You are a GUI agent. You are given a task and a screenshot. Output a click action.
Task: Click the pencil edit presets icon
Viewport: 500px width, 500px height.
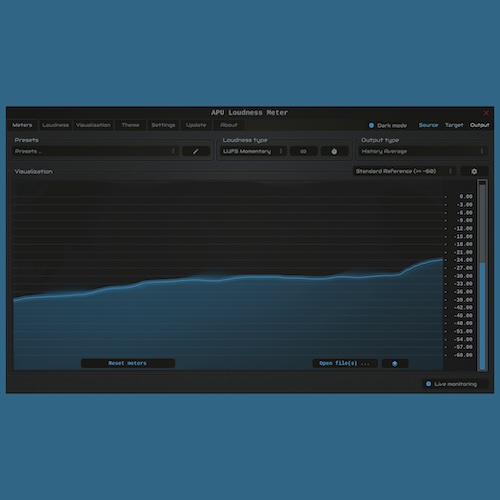(x=196, y=151)
